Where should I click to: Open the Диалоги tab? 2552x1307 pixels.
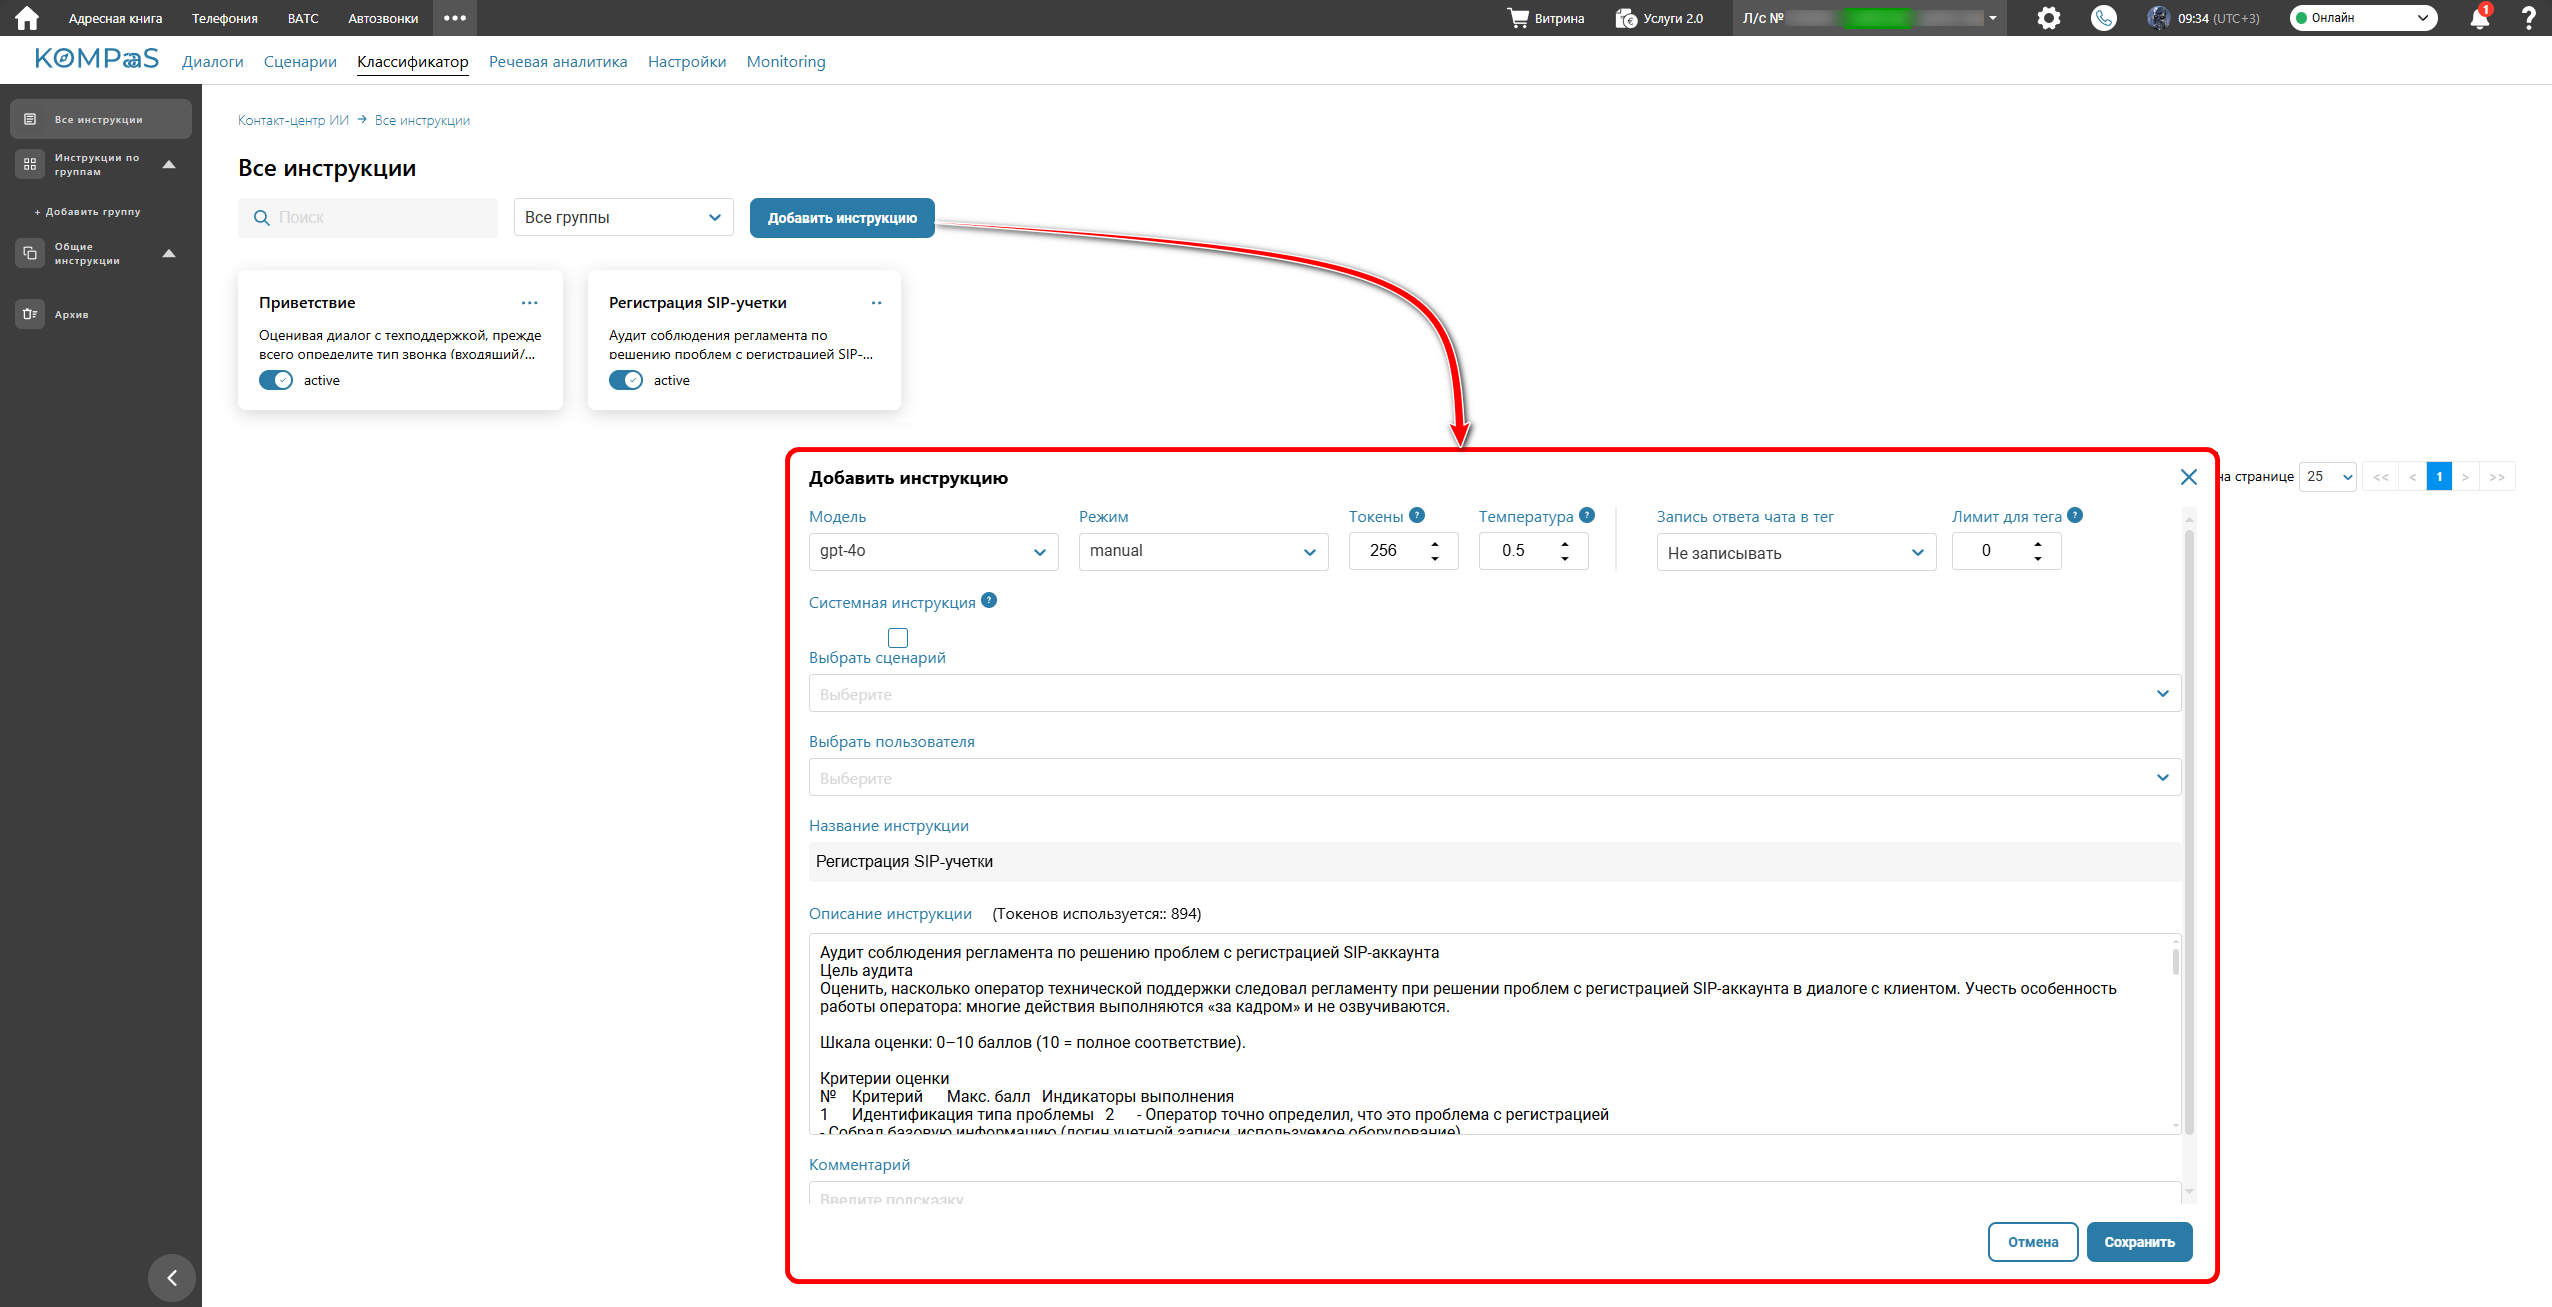click(x=212, y=62)
